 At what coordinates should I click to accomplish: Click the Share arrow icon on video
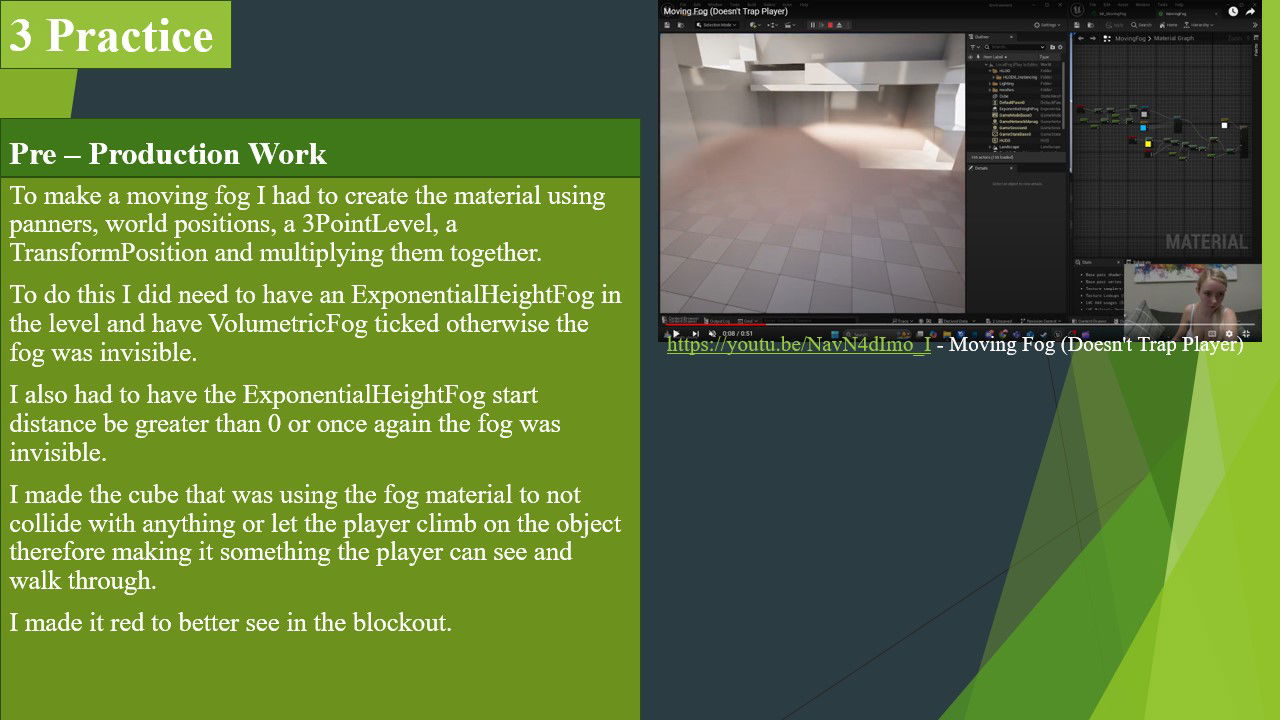[1250, 12]
